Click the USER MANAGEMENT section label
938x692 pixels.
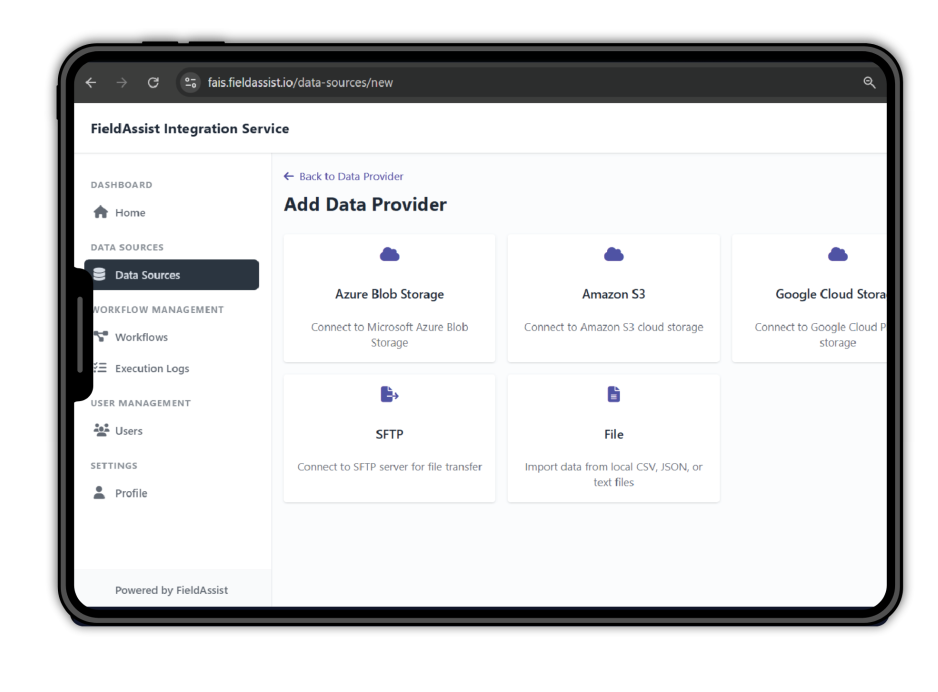click(141, 403)
